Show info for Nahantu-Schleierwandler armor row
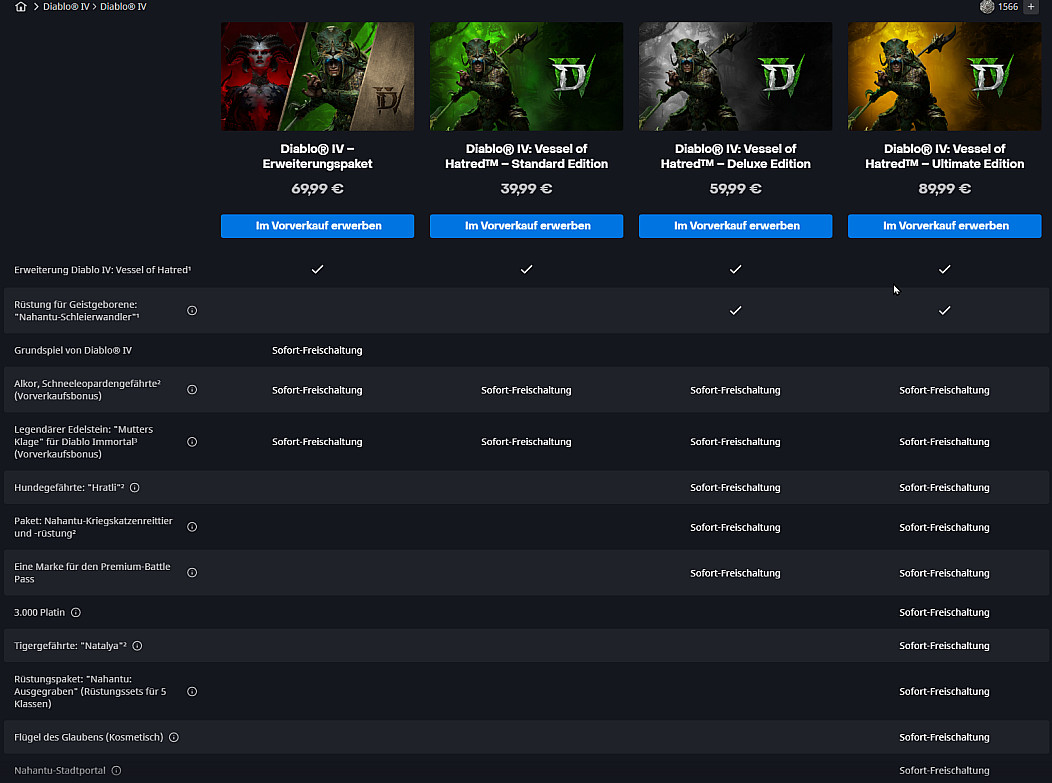The width and height of the screenshot is (1052, 783). coord(192,311)
